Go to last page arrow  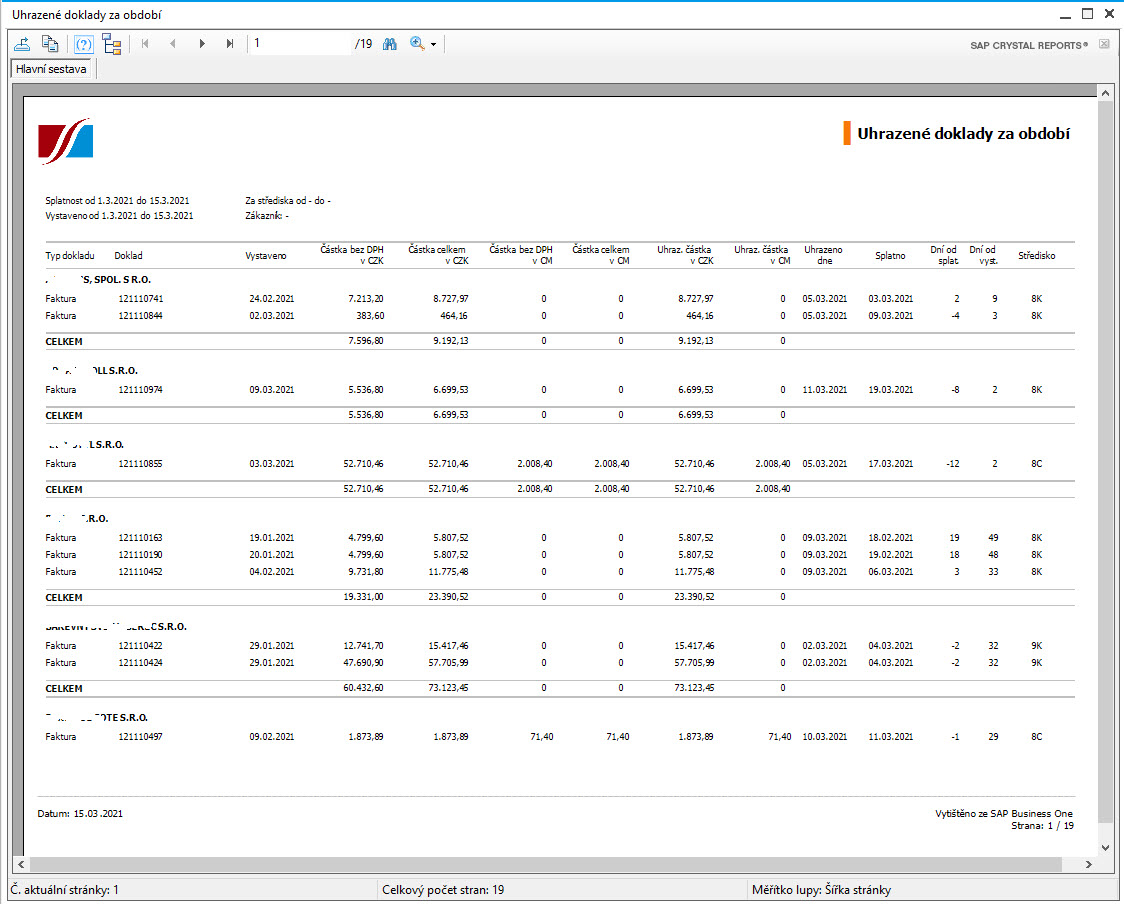pos(229,44)
